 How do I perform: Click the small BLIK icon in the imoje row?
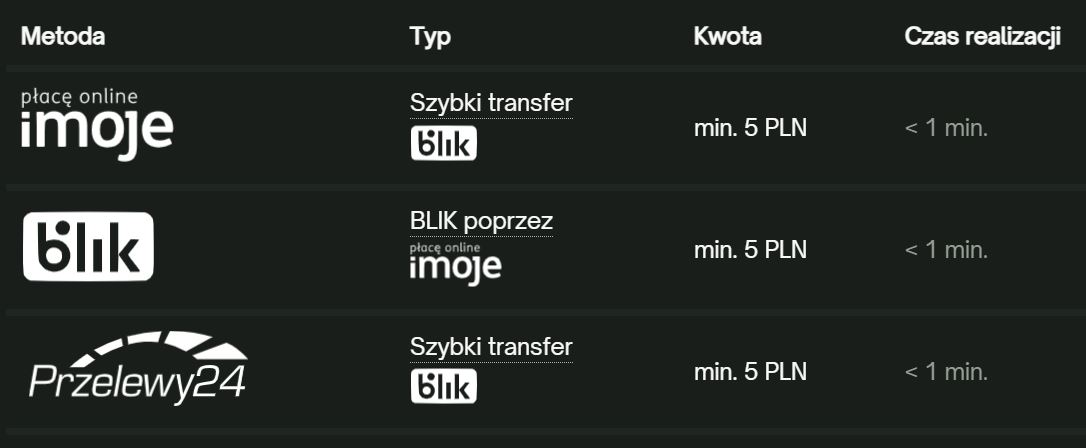(444, 143)
